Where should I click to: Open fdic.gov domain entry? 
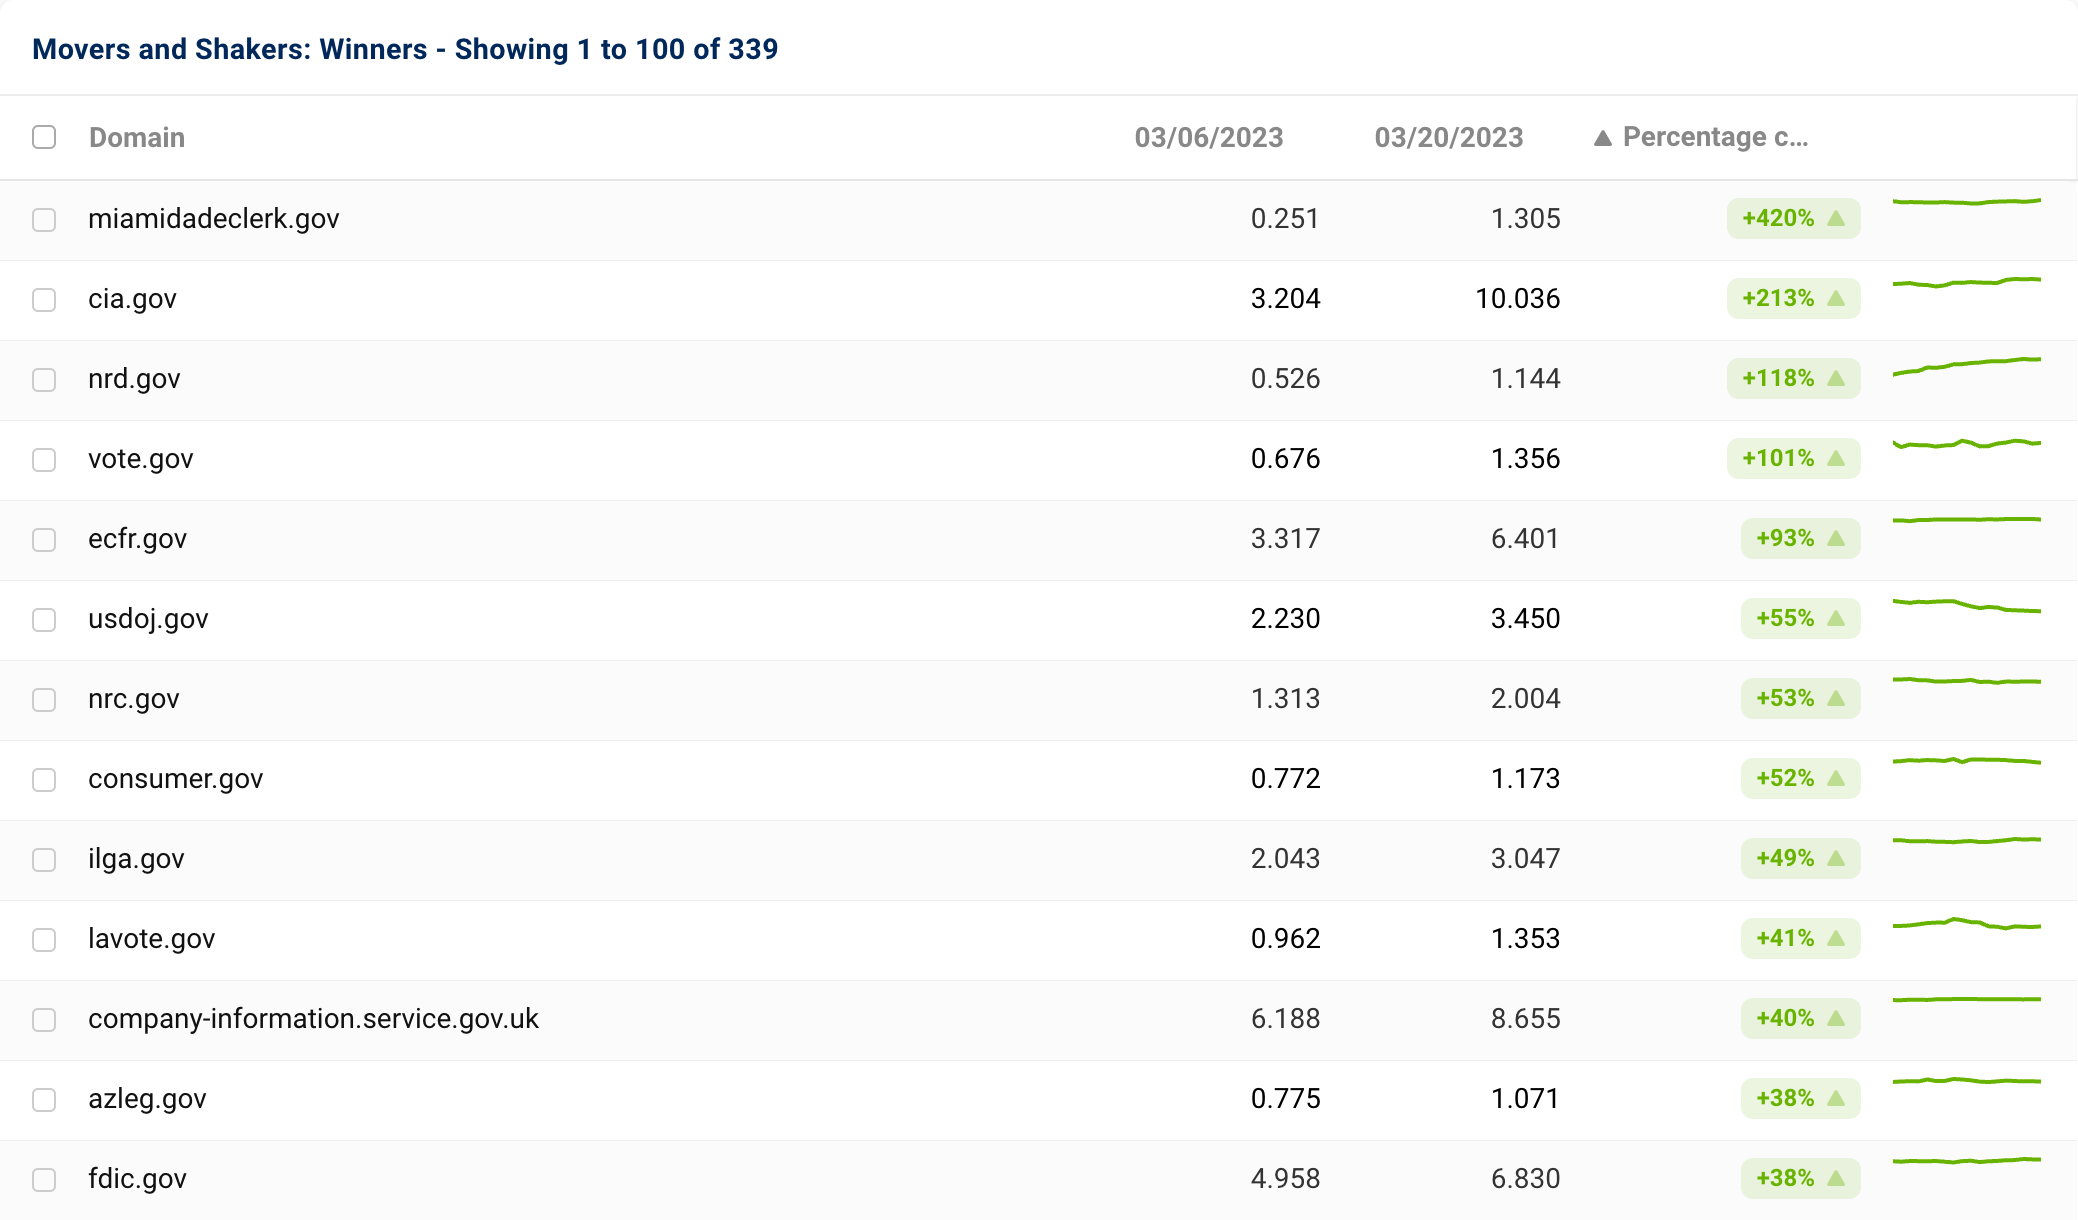click(137, 1178)
